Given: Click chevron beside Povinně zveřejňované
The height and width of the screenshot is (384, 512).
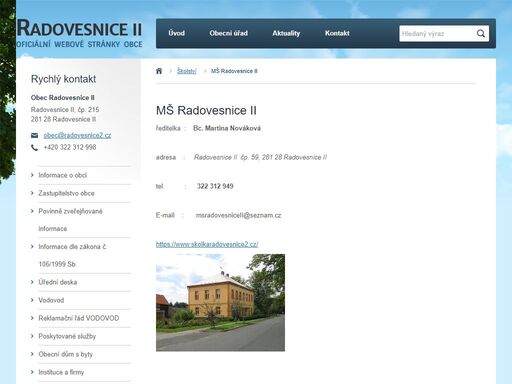Looking at the screenshot, I should pyautogui.click(x=32, y=211).
